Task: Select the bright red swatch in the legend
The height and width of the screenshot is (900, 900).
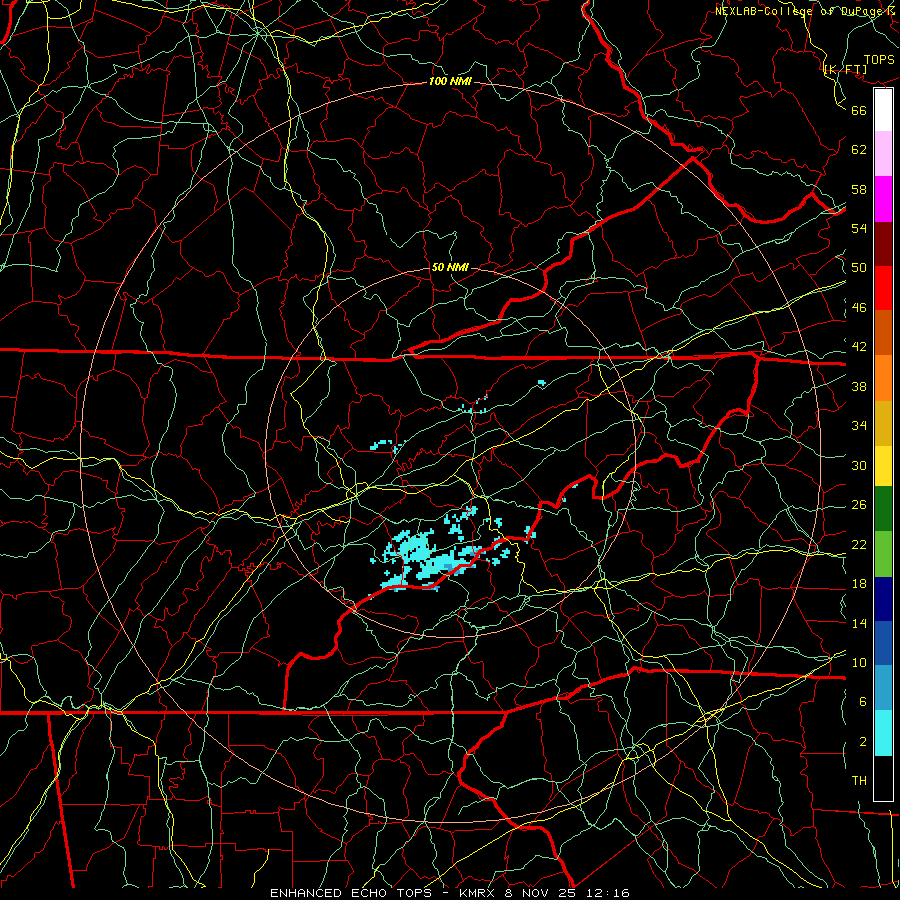Action: point(883,288)
